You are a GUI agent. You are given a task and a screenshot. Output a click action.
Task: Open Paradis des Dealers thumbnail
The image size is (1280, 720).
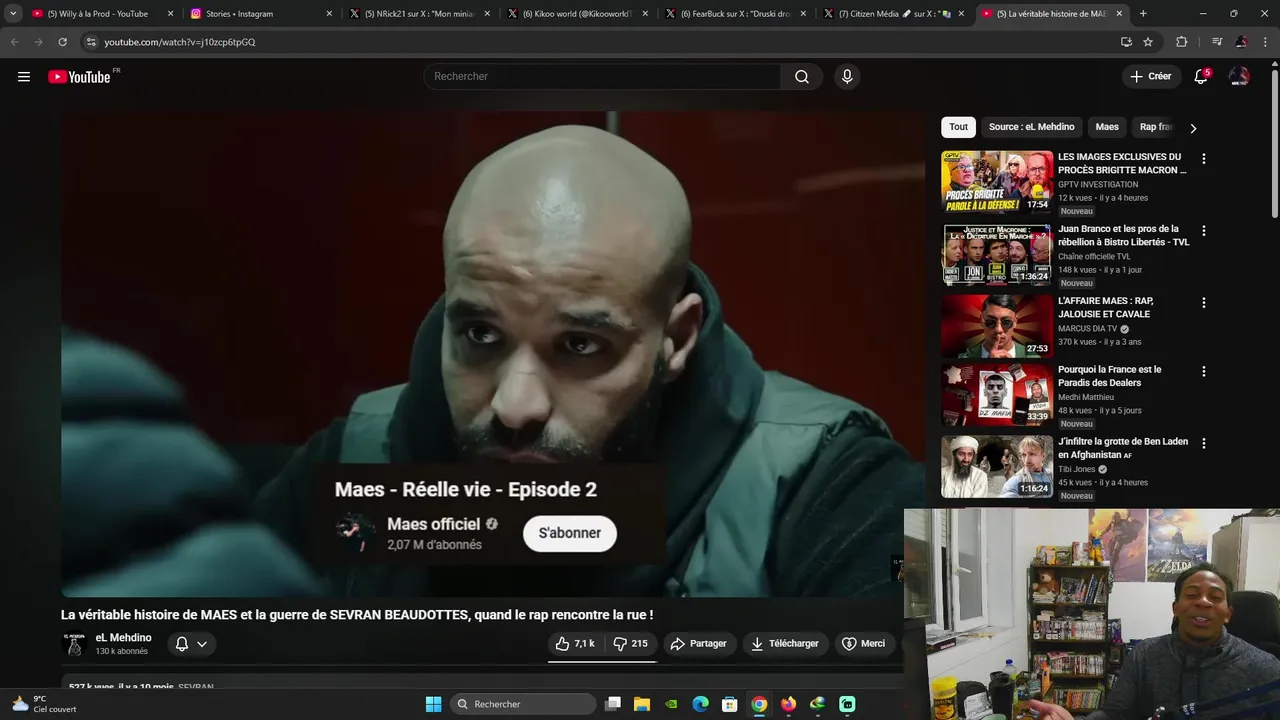997,395
